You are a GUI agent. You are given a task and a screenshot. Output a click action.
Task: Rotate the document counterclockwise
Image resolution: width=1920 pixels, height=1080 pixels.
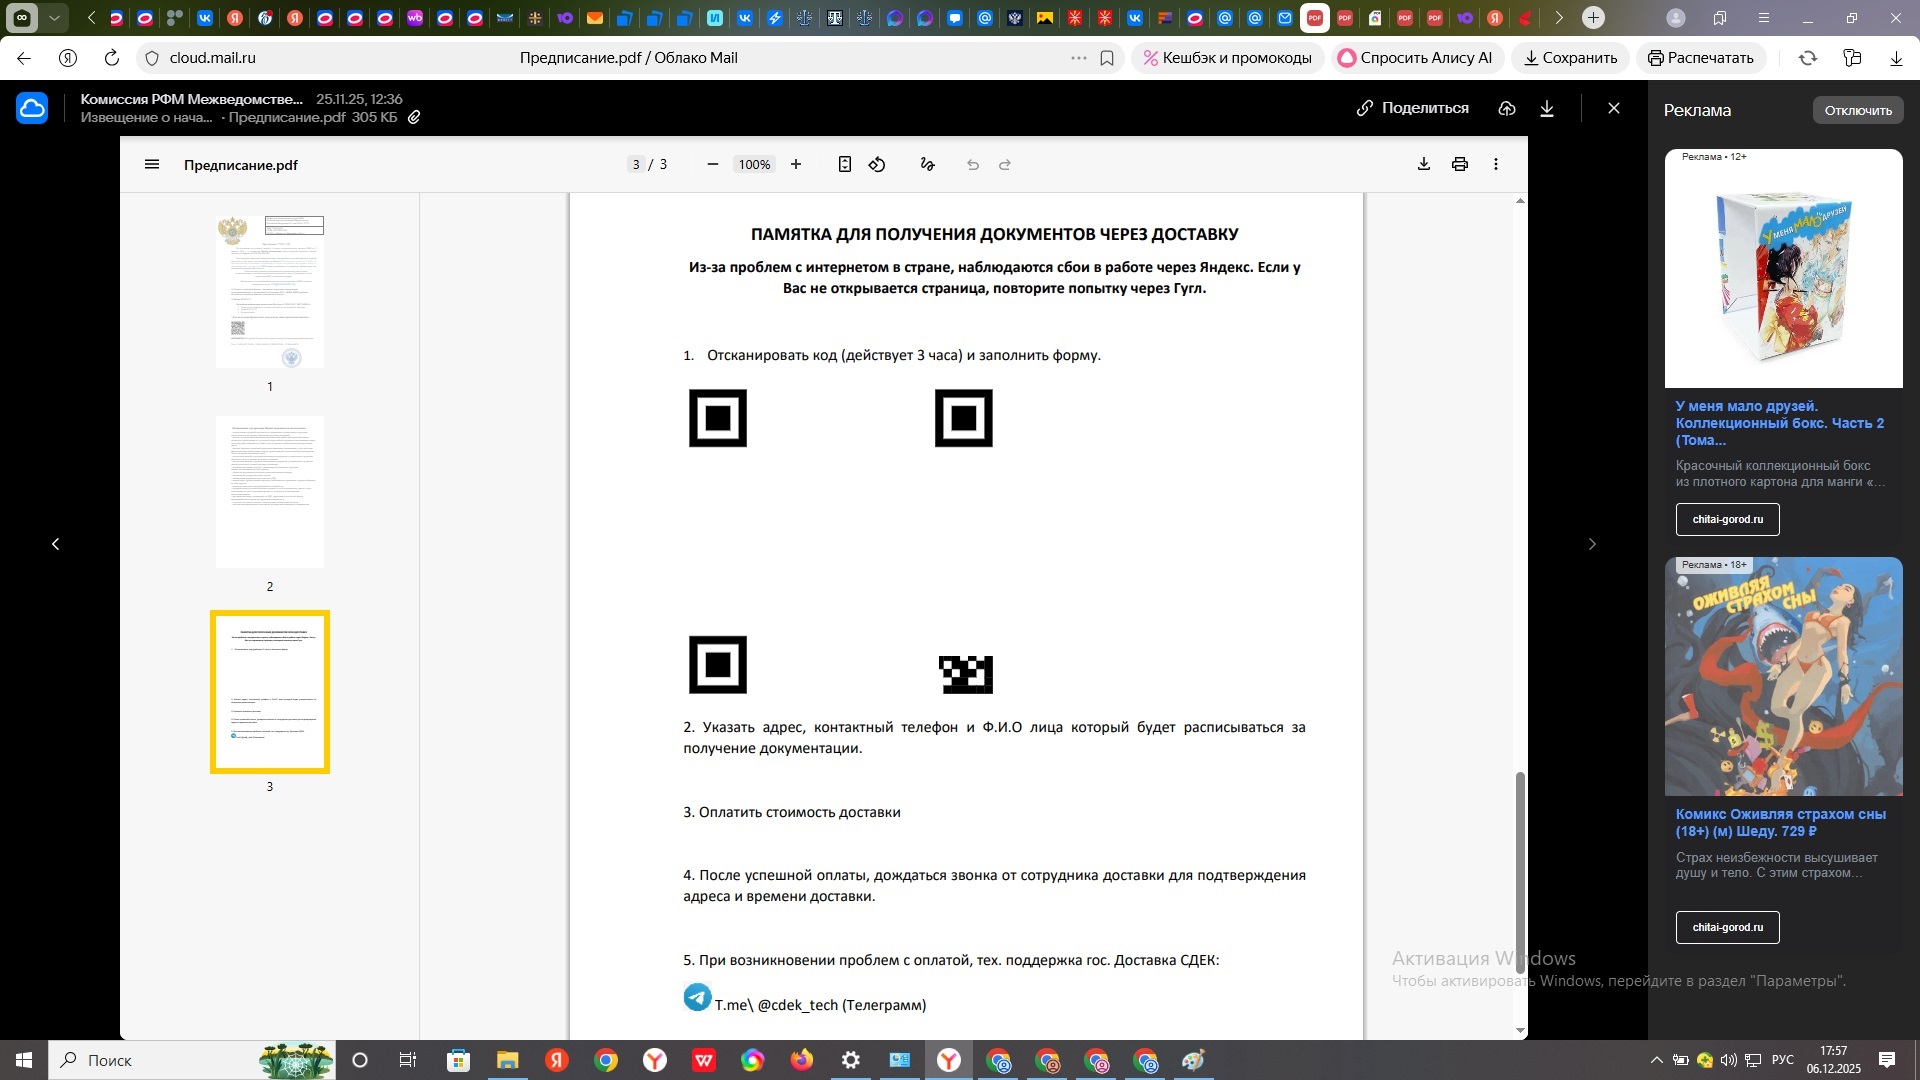(x=877, y=165)
